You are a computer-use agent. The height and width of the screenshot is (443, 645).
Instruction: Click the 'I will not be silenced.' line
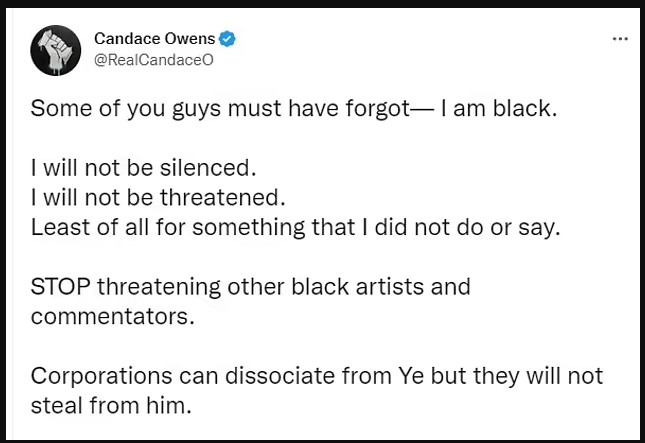tap(144, 168)
